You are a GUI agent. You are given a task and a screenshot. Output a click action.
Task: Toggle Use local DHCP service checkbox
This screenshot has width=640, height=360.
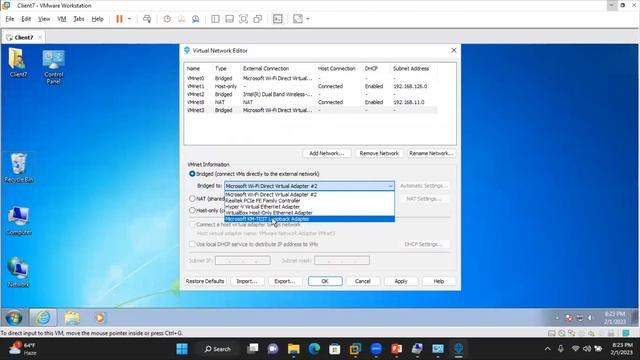point(192,244)
